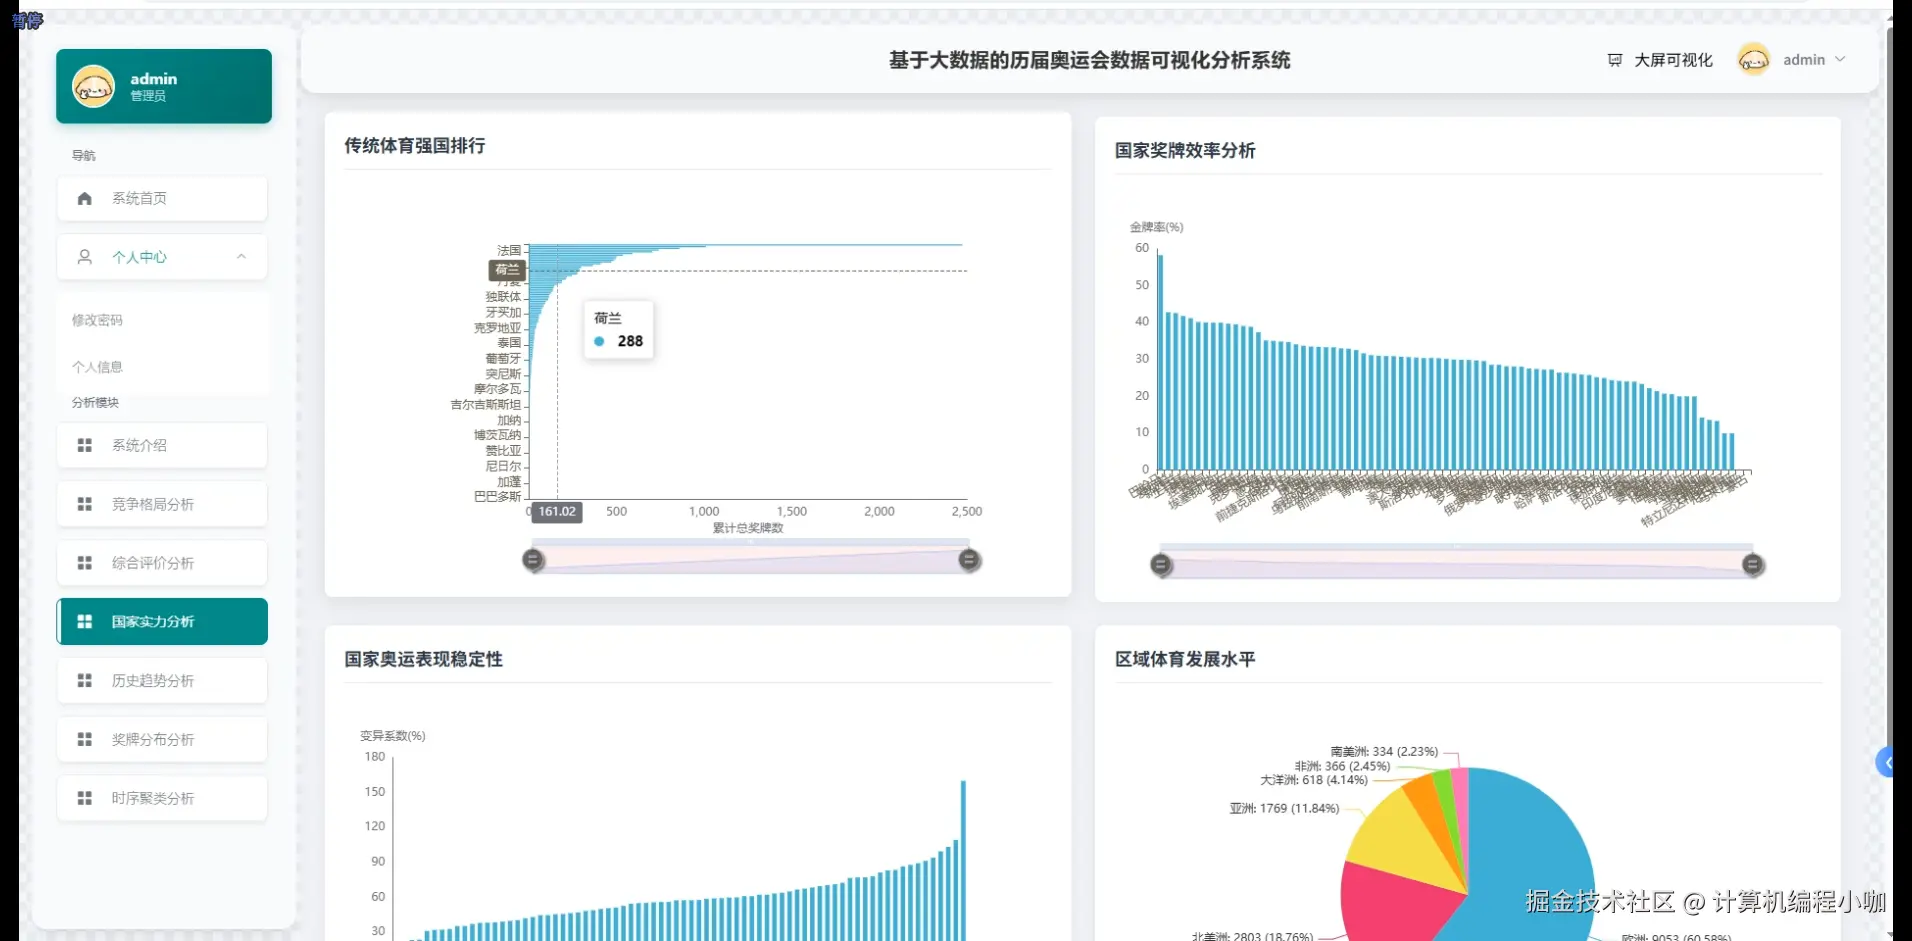Image resolution: width=1912 pixels, height=941 pixels.
Task: Click tallest bar in 国家奥运表现稳定性 chart
Action: [963, 860]
